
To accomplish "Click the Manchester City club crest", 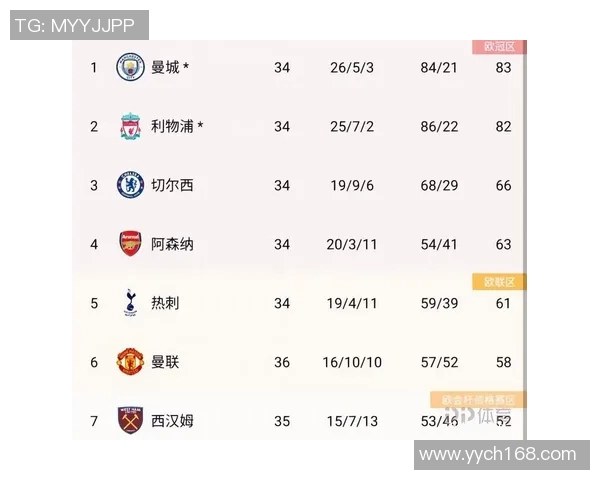I will tap(130, 67).
